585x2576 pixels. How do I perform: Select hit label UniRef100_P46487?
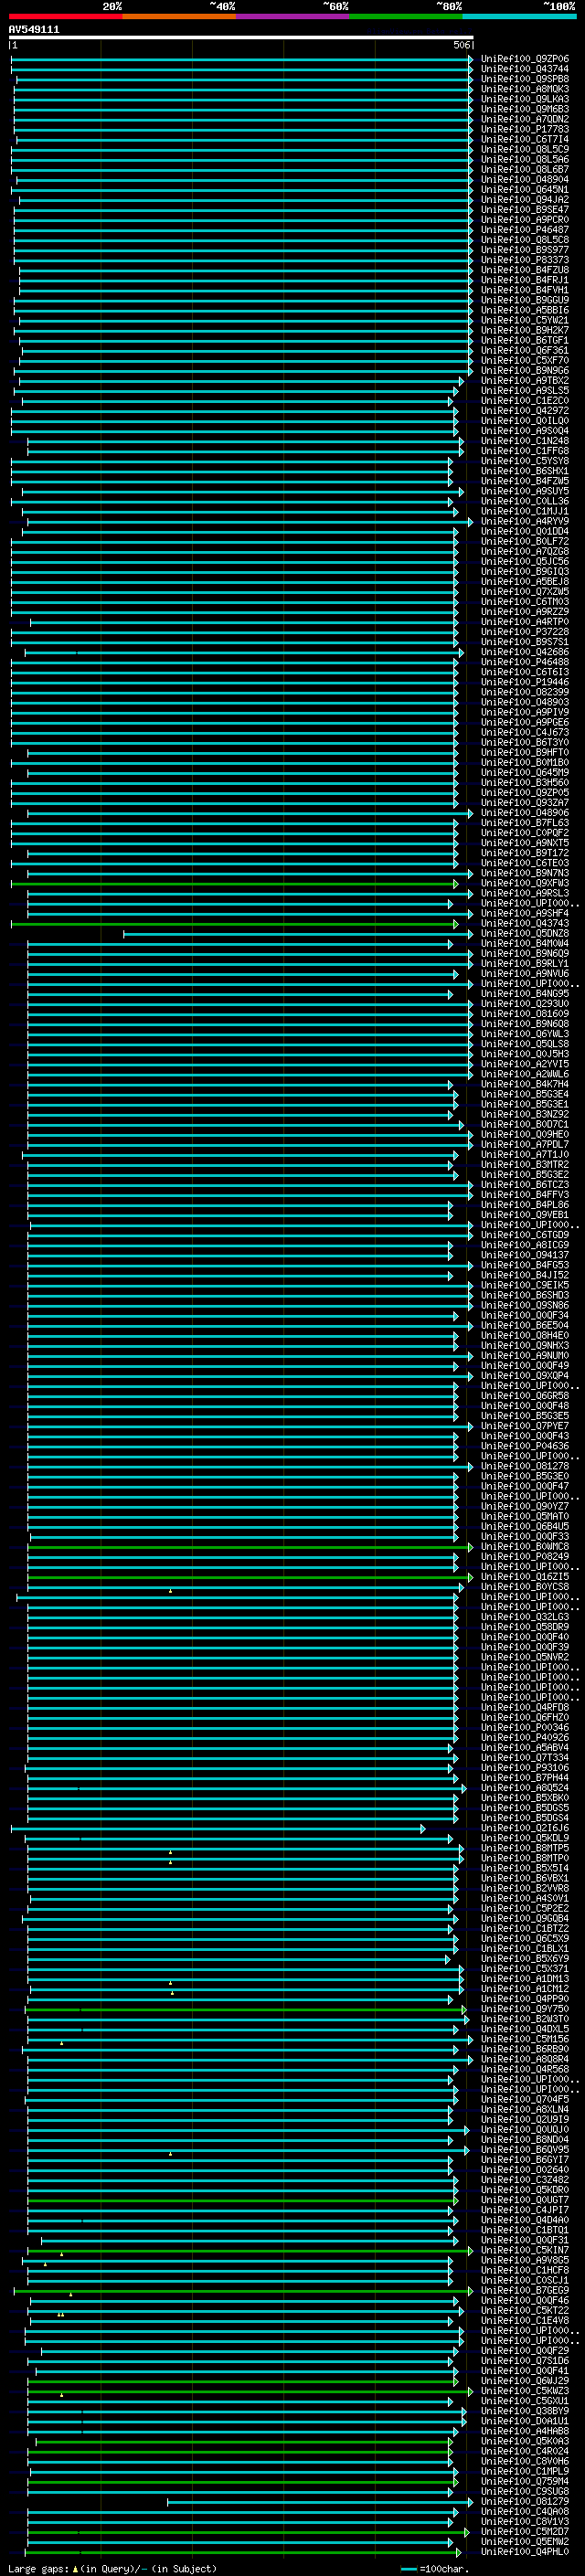pyautogui.click(x=525, y=230)
